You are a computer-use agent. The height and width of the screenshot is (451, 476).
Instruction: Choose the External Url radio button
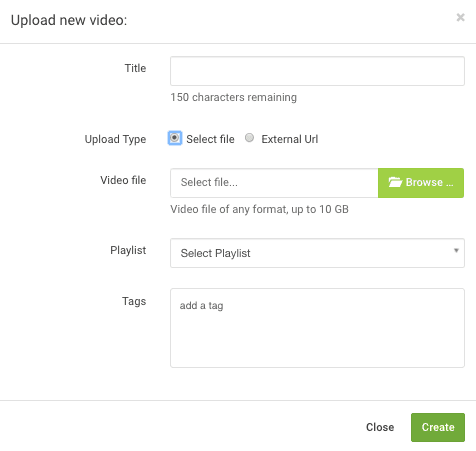(x=249, y=138)
